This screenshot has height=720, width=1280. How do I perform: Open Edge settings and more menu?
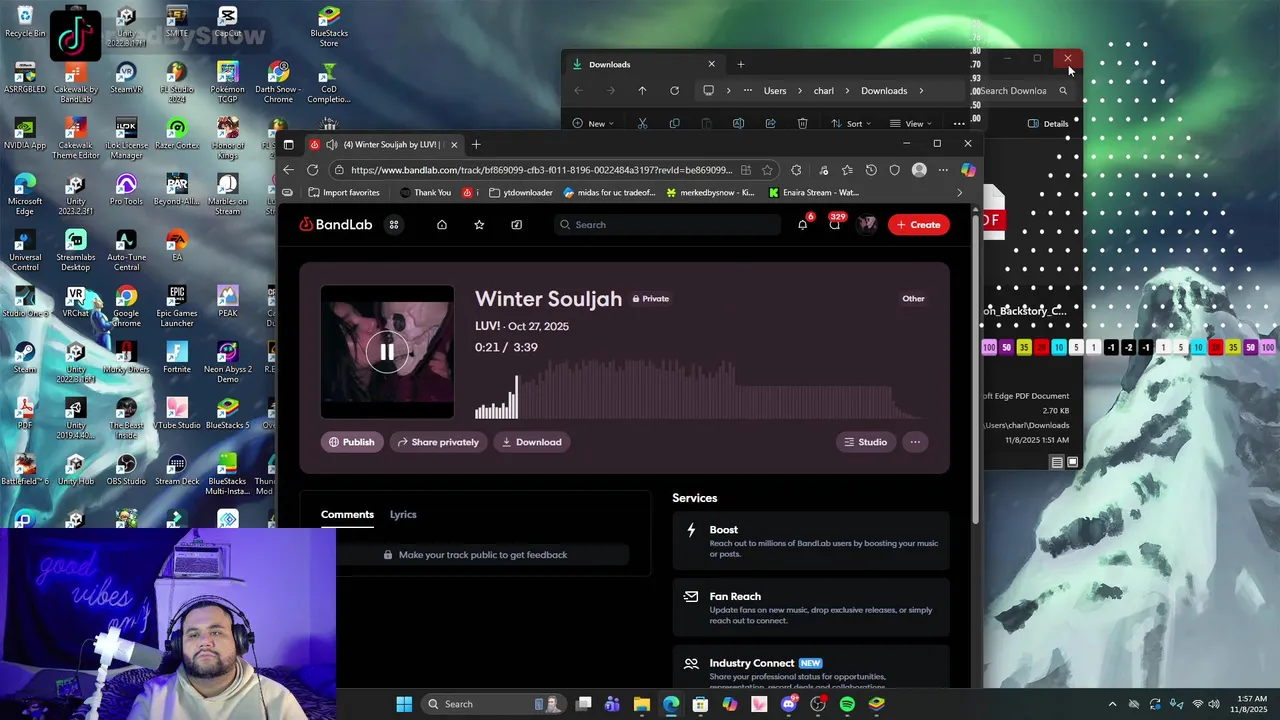click(943, 170)
